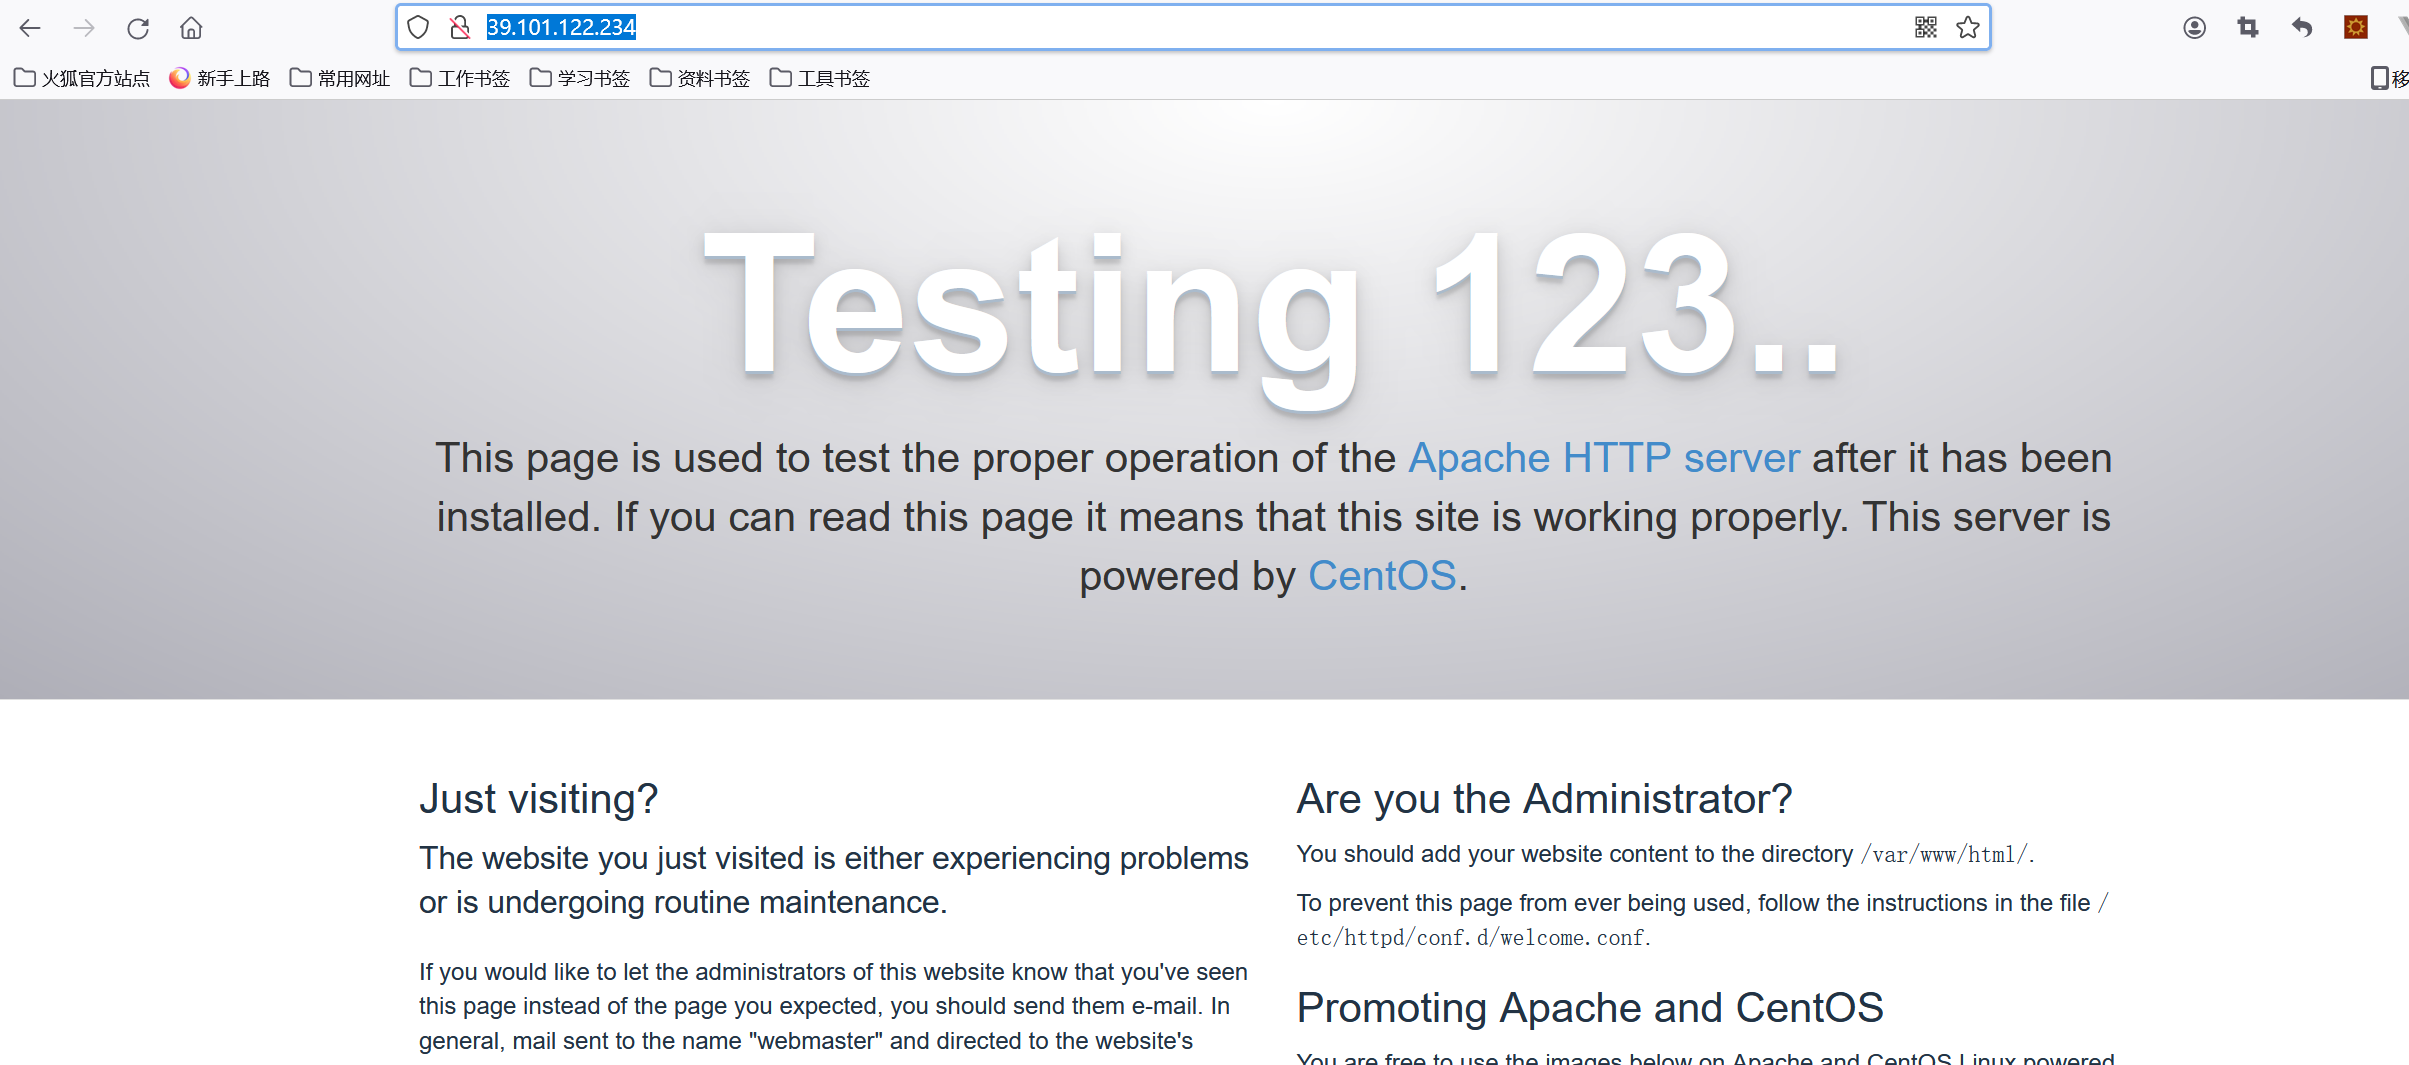Image resolution: width=2409 pixels, height=1065 pixels.
Task: Open the browser home page
Action: pos(191,28)
